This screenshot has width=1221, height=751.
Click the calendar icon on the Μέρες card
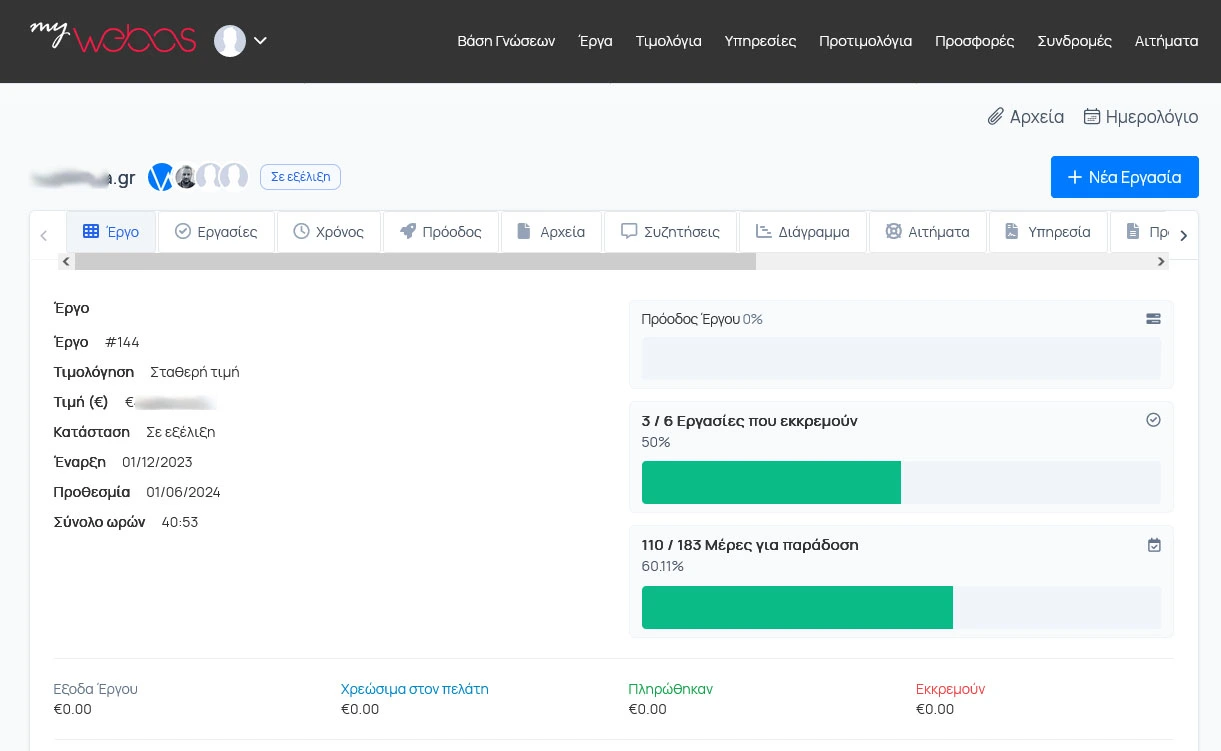1154,545
